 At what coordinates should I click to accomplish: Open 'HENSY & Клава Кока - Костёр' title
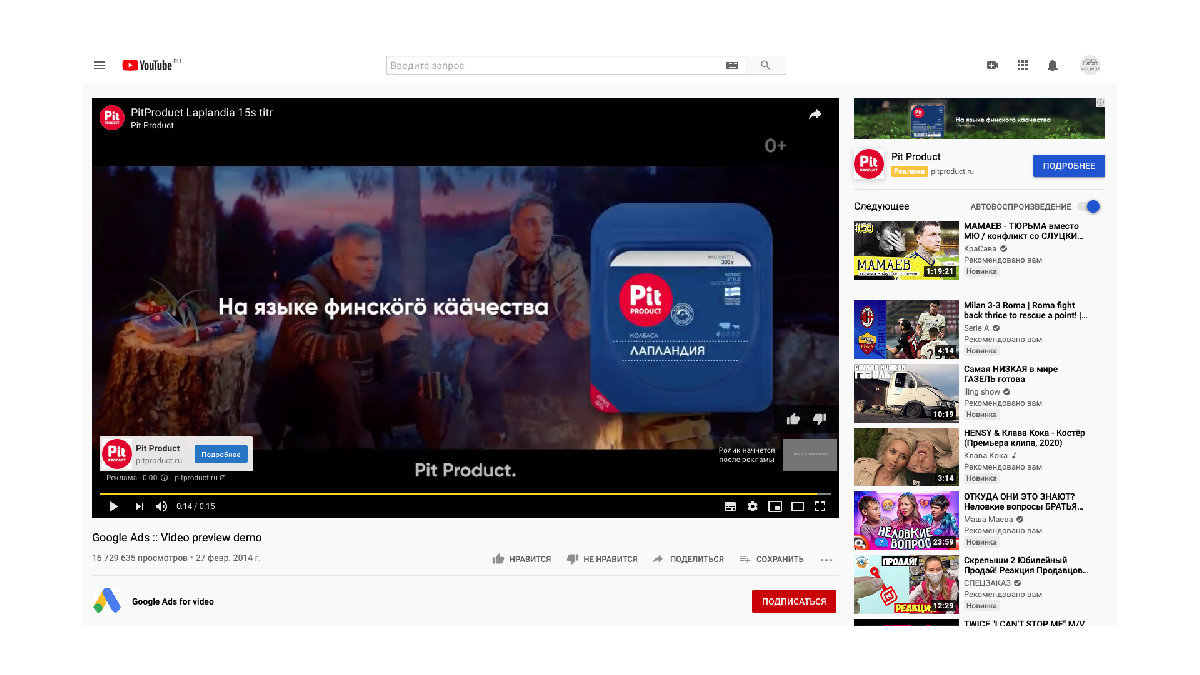coord(1024,438)
